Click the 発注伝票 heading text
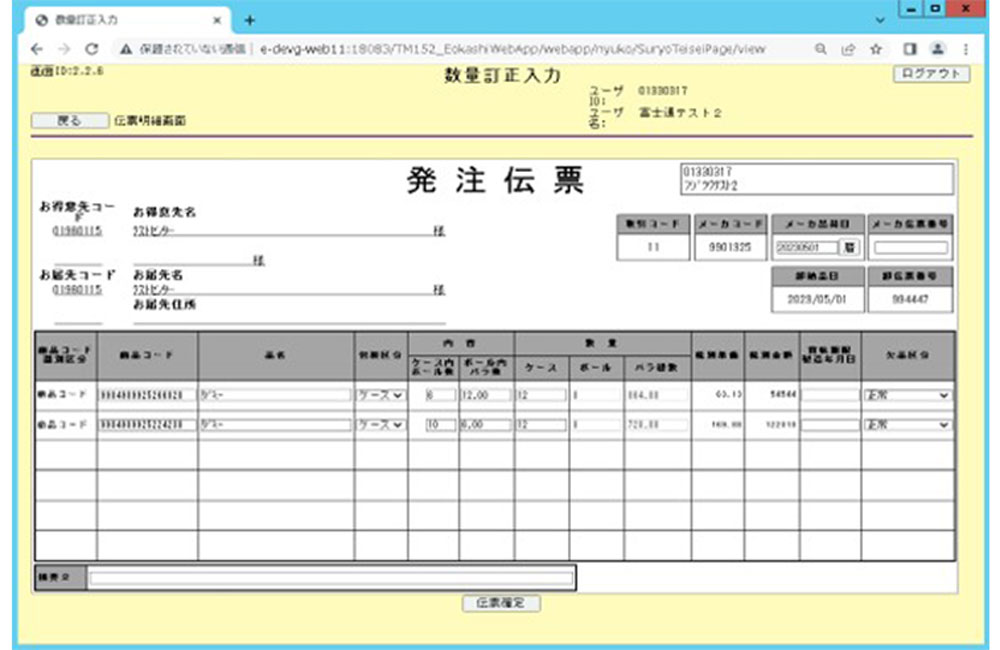 pyautogui.click(x=496, y=180)
